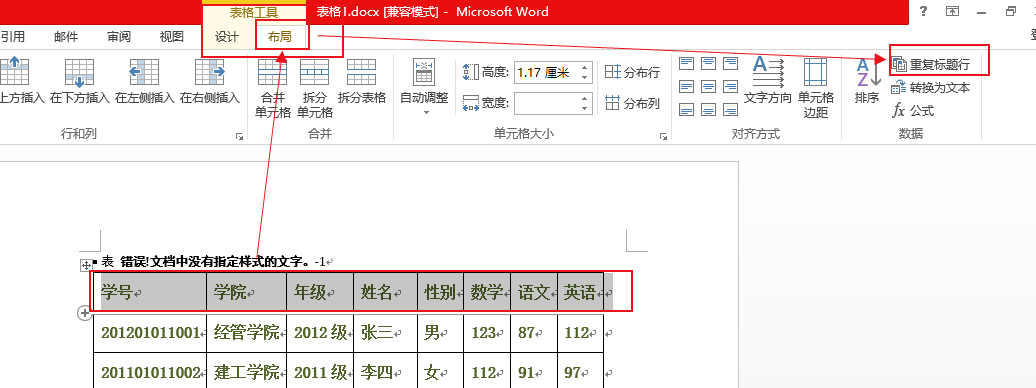The image size is (1036, 388).
Task: Click the cell 201101011002
Action: point(150,371)
